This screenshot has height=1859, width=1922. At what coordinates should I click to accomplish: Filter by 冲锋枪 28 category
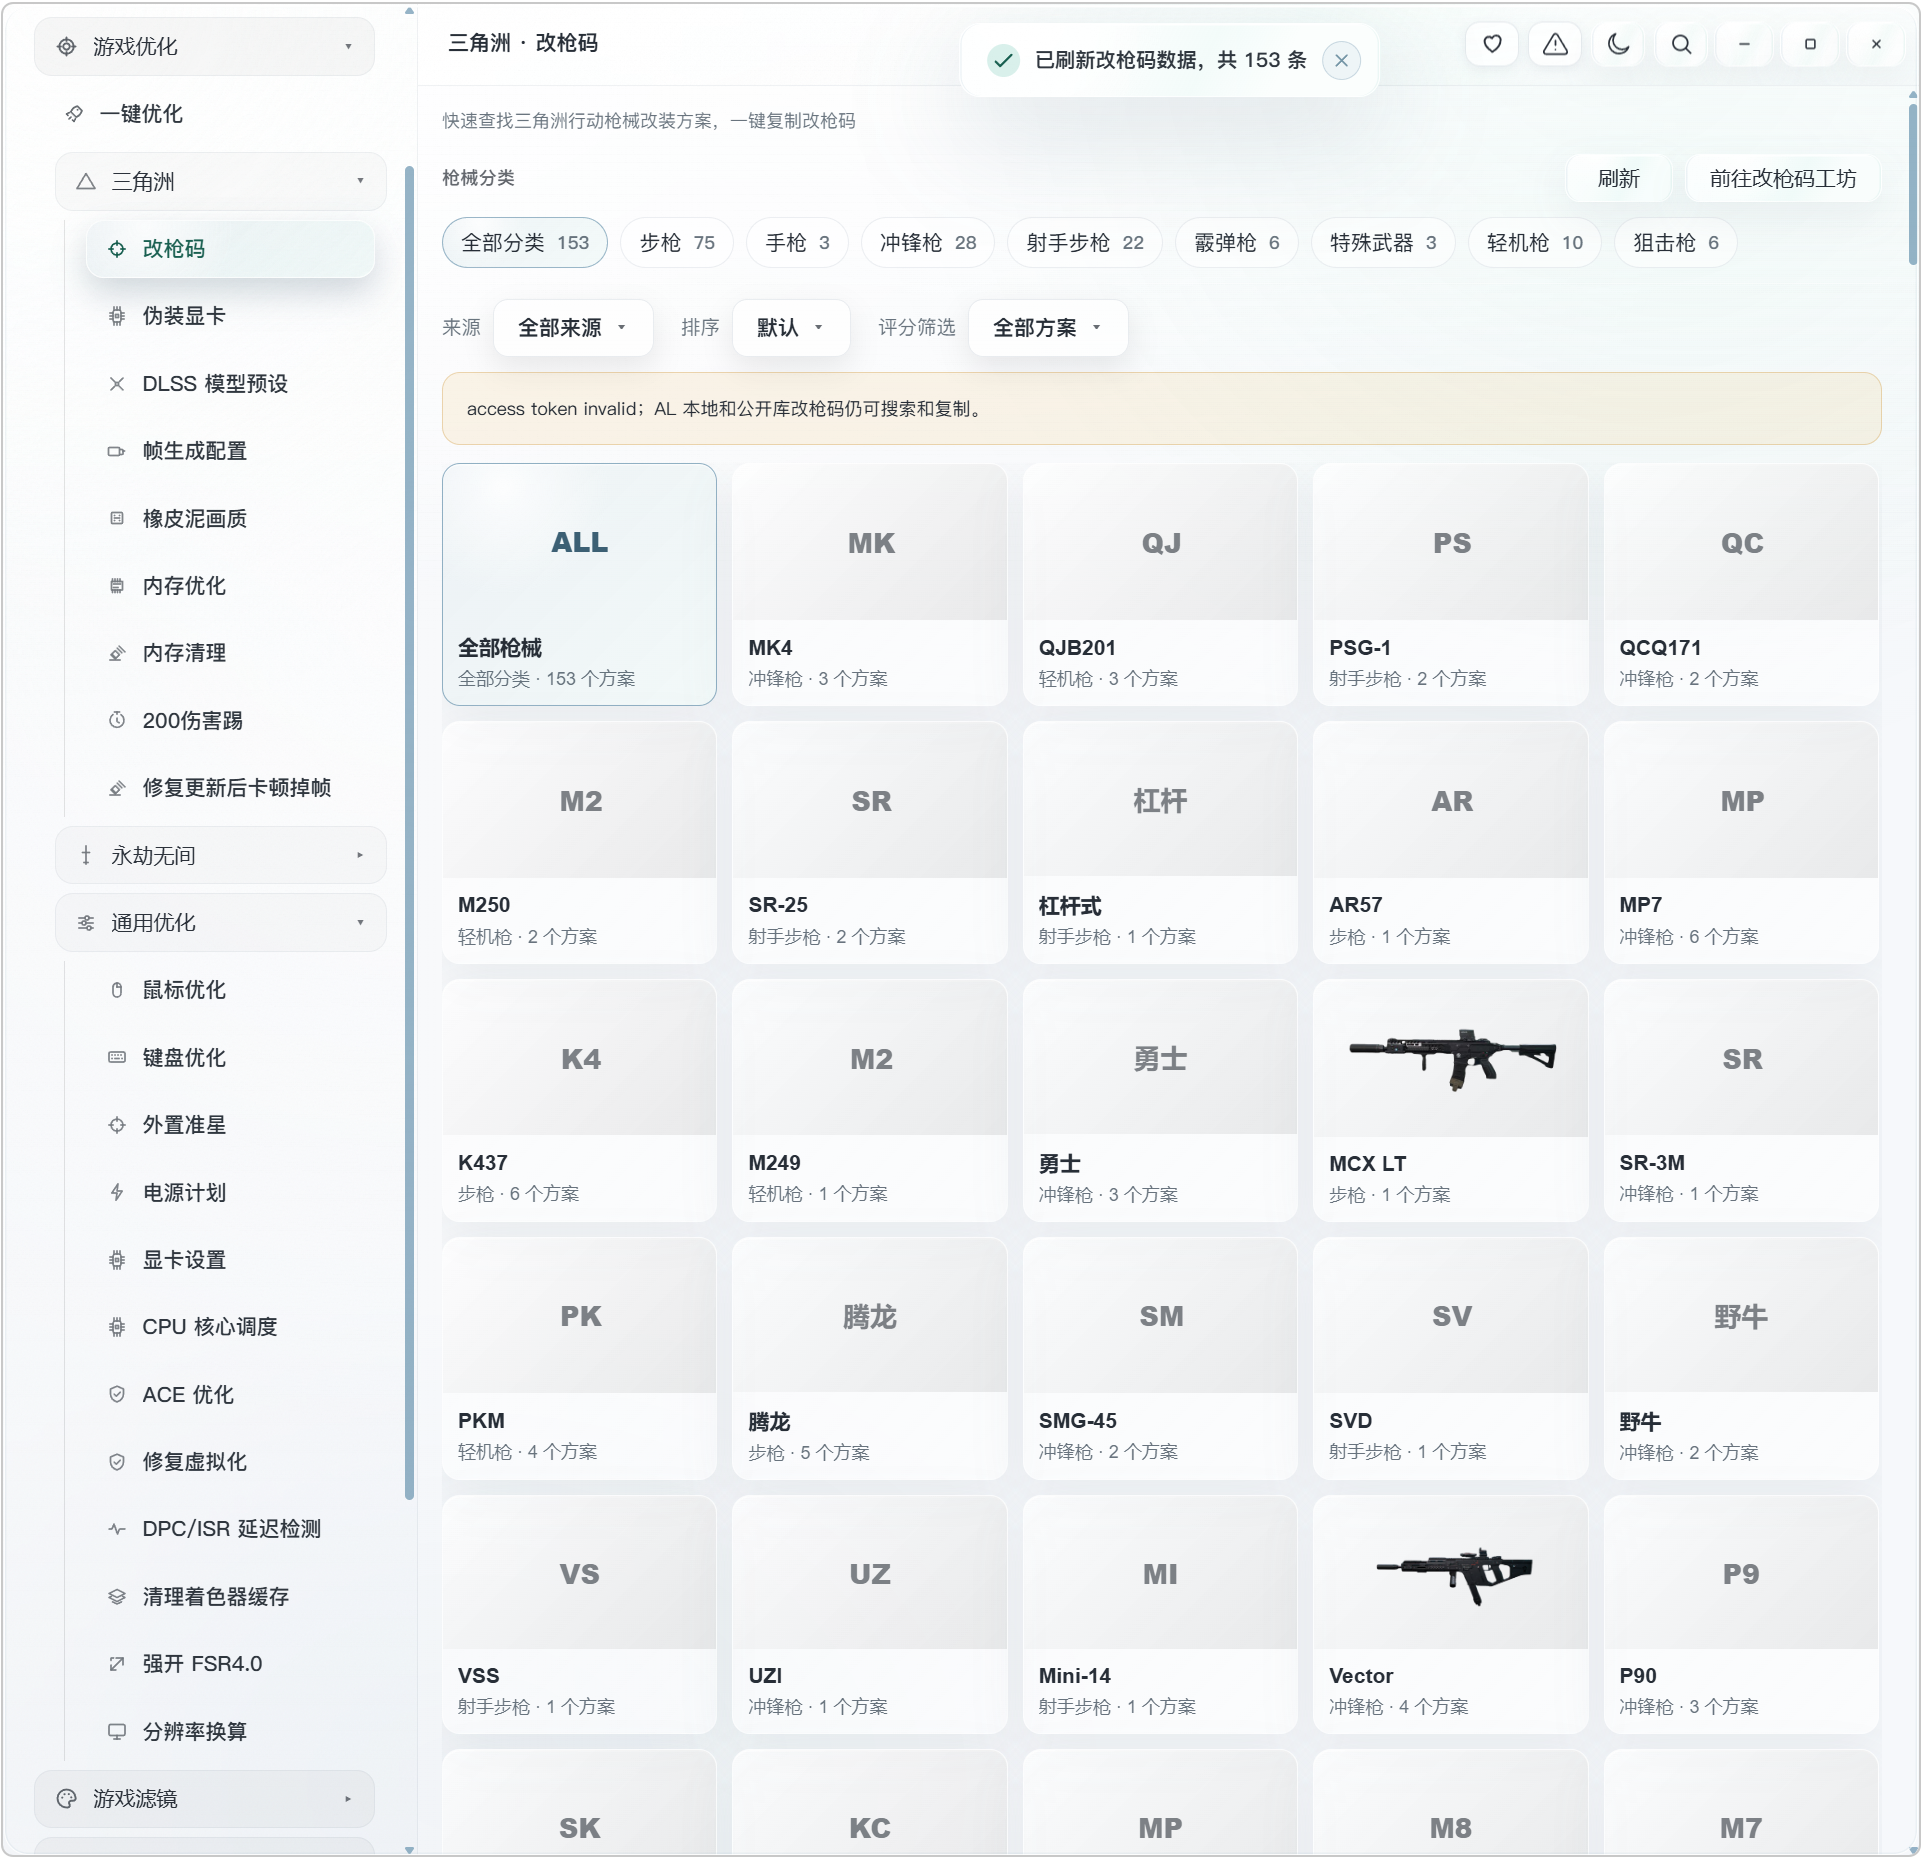point(928,243)
